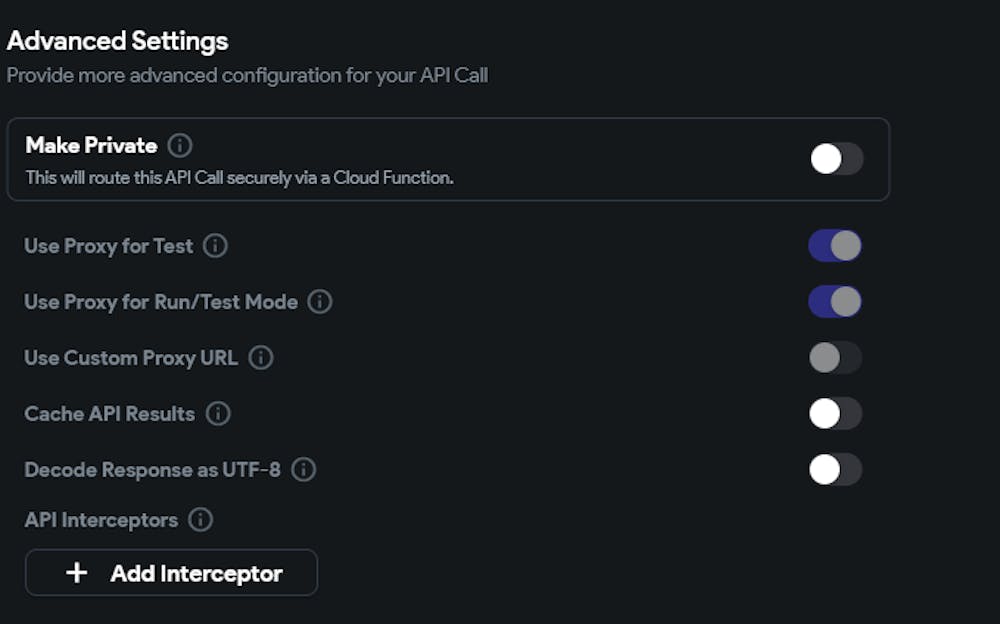
Task: Turn on Cache API Results
Action: click(835, 414)
